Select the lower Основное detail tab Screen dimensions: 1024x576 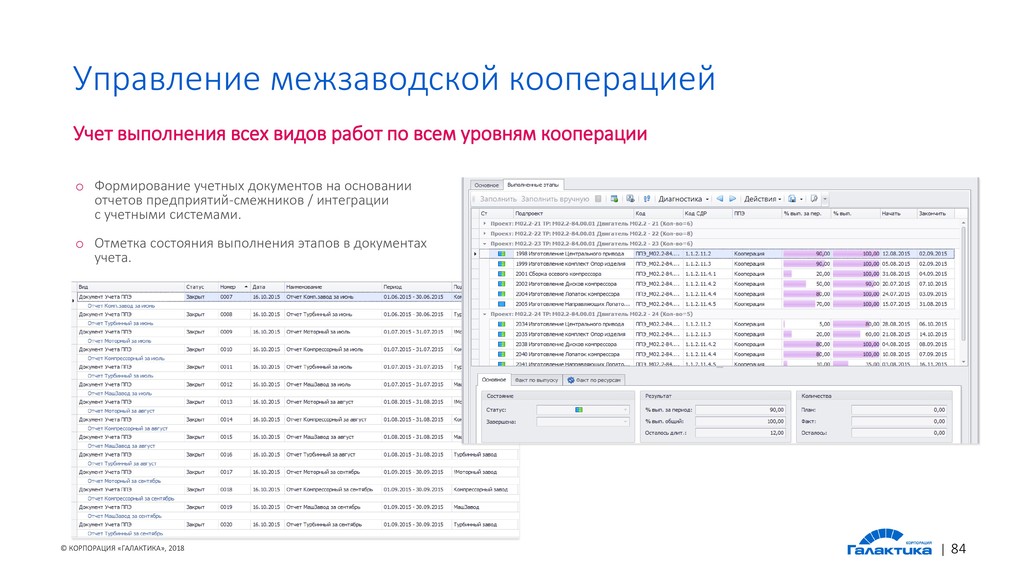(494, 379)
